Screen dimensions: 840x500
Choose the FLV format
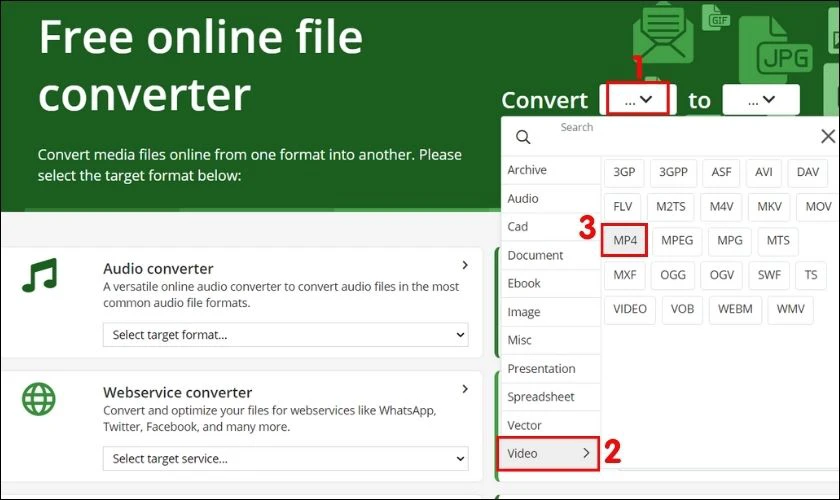622,206
